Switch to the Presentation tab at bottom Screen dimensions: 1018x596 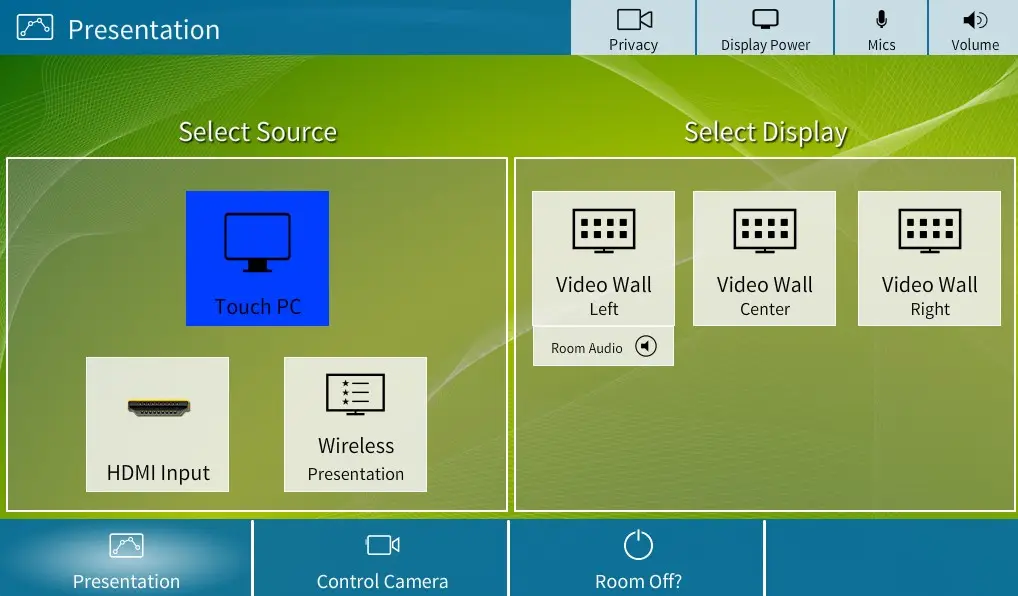coord(126,560)
